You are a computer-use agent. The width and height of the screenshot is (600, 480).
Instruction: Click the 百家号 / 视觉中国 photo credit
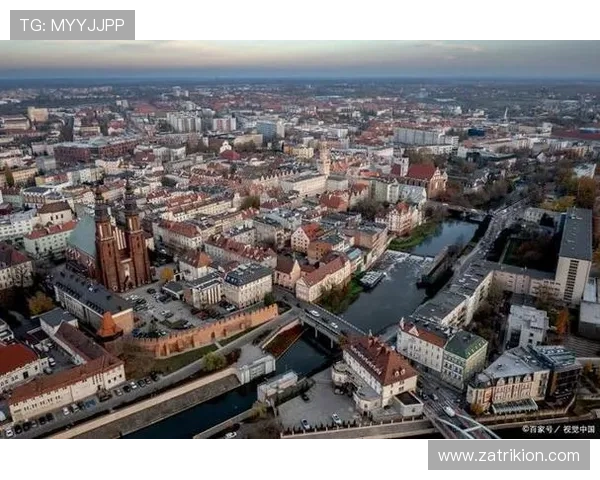pos(558,430)
